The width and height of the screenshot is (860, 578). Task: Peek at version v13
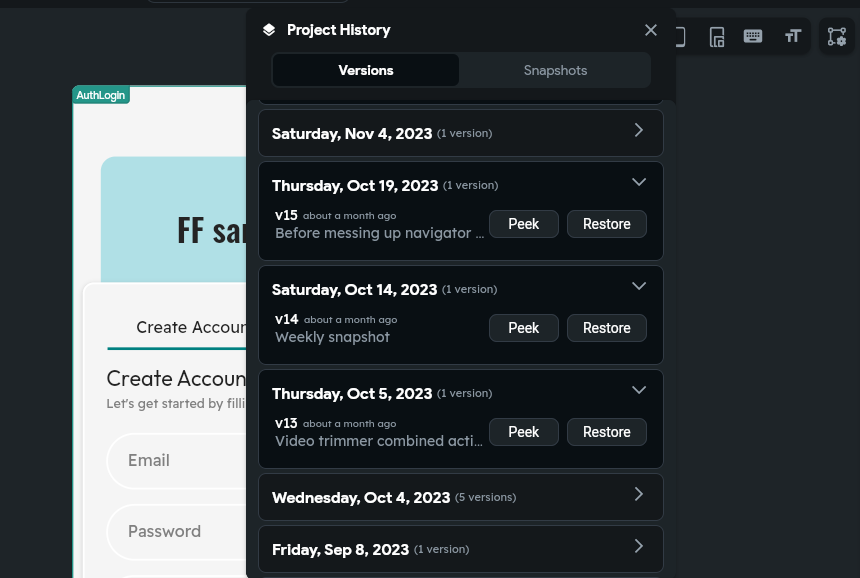point(524,432)
